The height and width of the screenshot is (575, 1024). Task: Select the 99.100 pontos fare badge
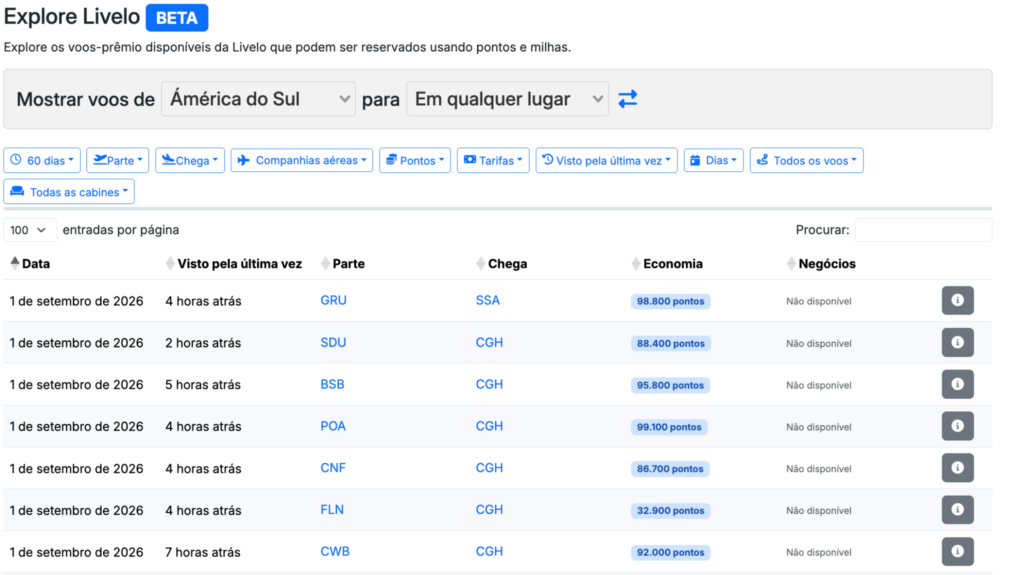click(669, 427)
